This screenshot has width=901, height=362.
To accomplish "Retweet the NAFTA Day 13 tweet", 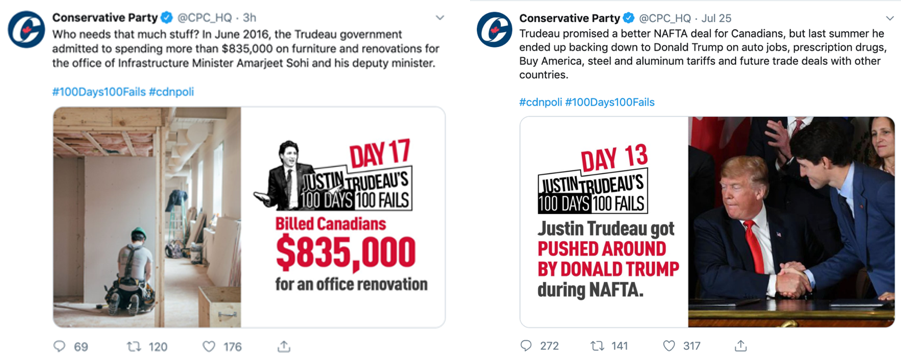I will point(598,346).
